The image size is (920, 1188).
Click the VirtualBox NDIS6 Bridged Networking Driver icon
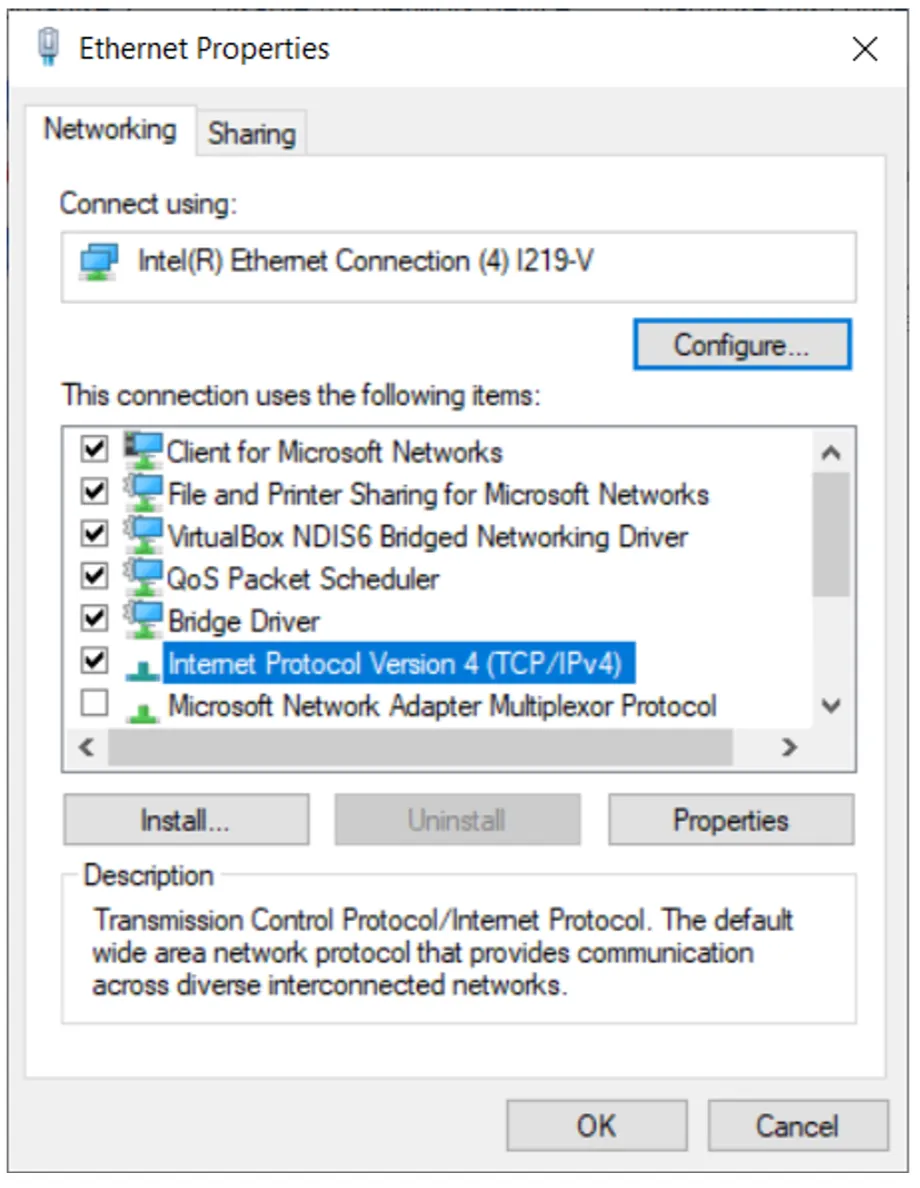click(x=143, y=535)
